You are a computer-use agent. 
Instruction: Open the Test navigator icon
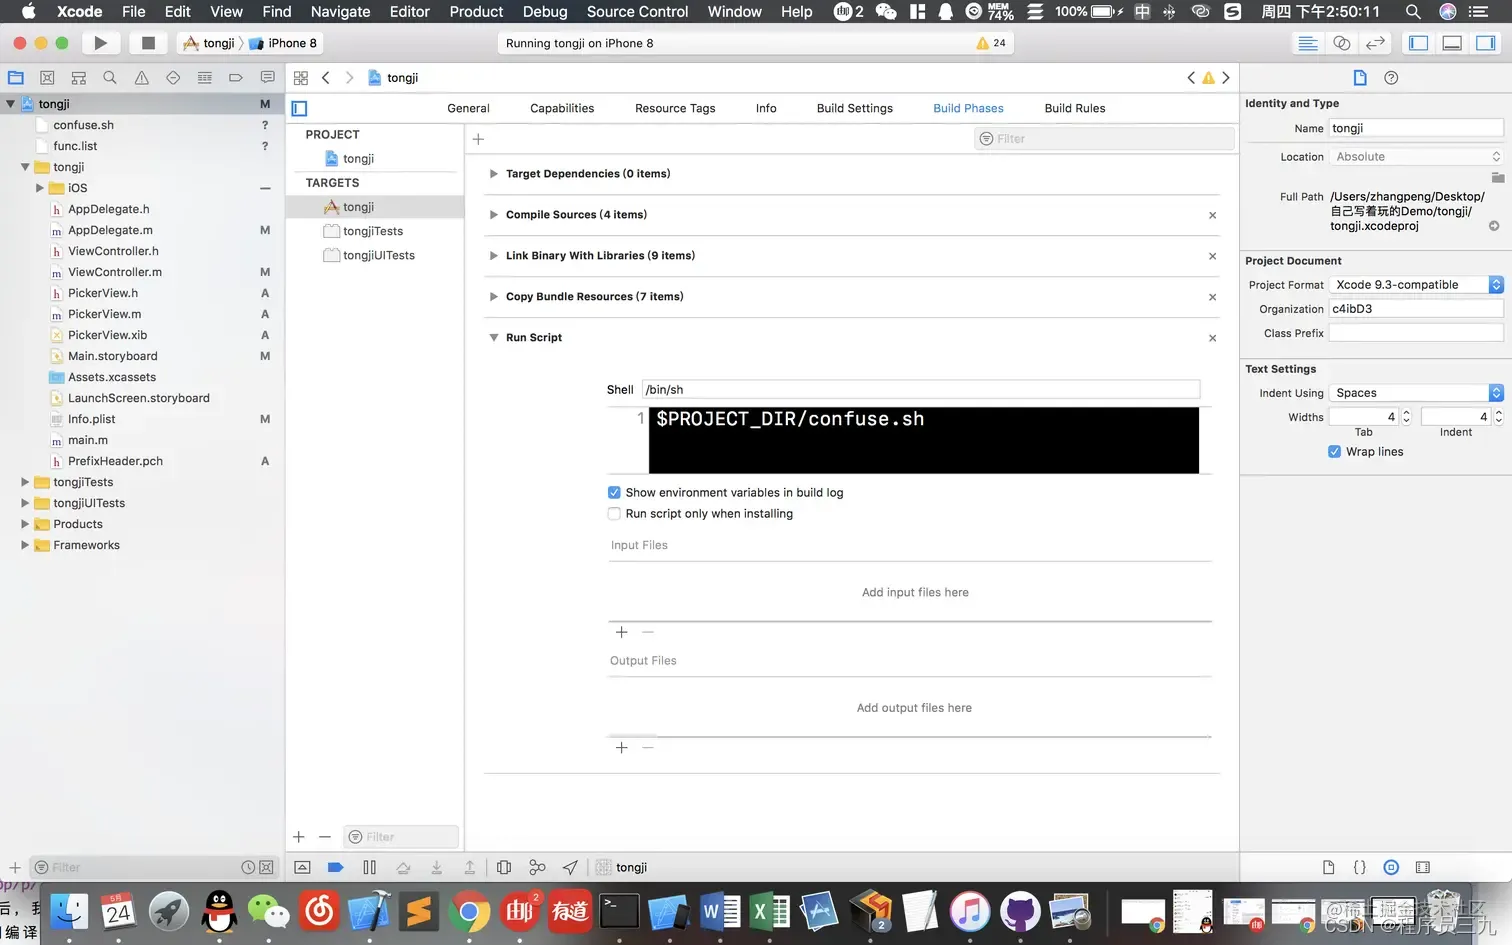tap(173, 78)
